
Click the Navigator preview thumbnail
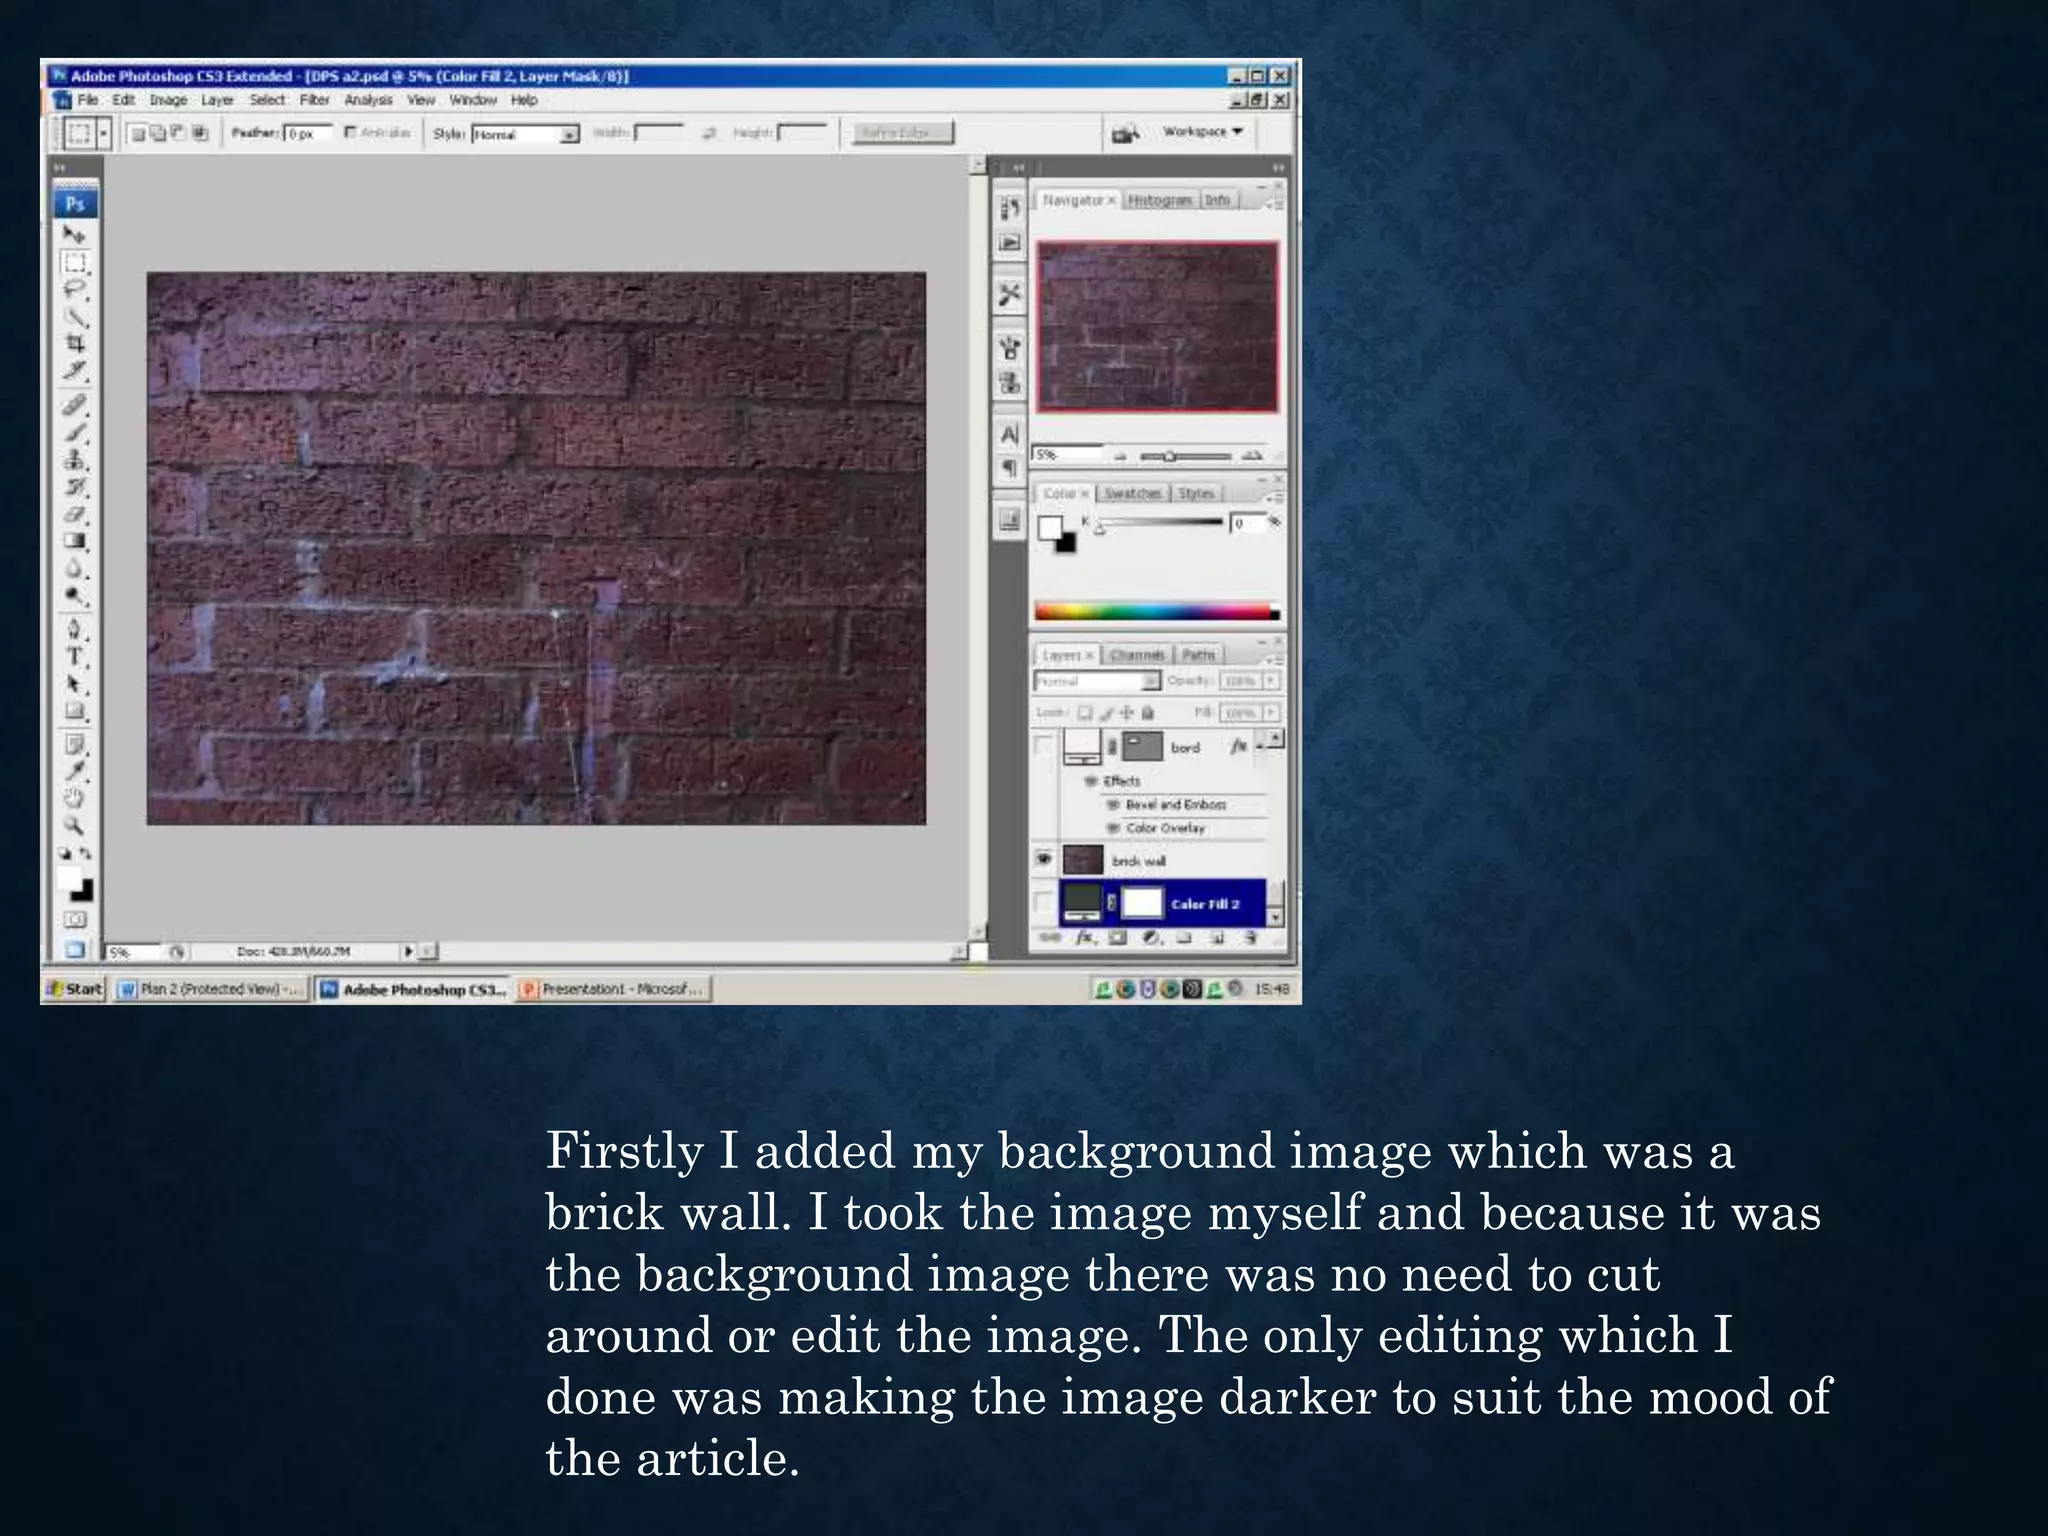click(x=1157, y=326)
